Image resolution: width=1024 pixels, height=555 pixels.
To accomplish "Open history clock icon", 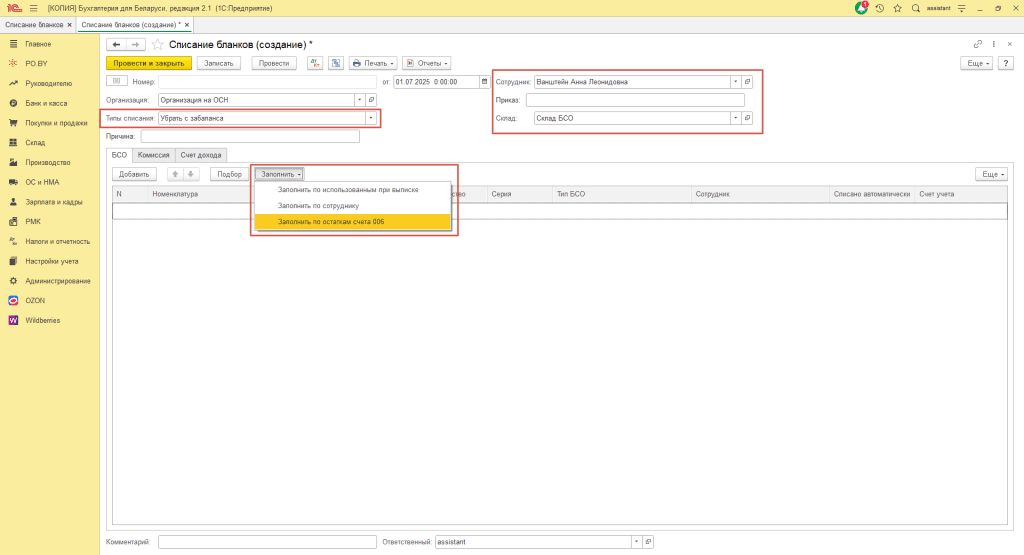I will coord(880,8).
